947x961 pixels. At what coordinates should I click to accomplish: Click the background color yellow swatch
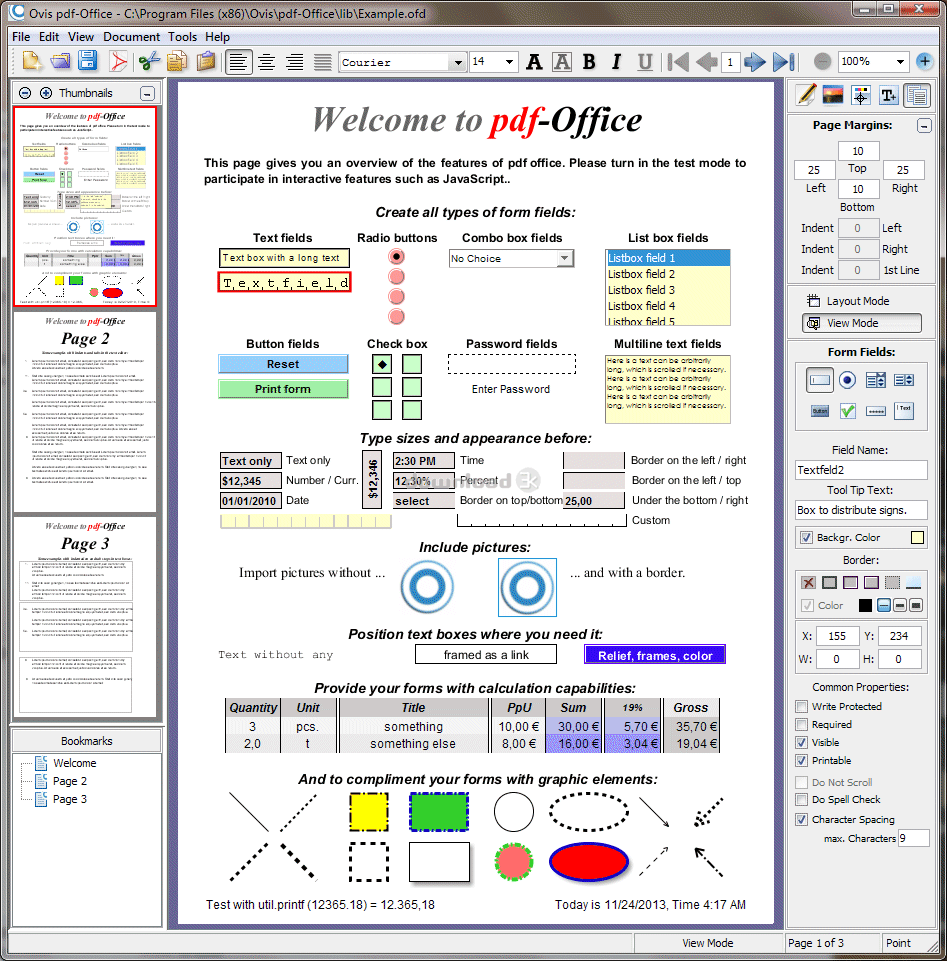917,537
